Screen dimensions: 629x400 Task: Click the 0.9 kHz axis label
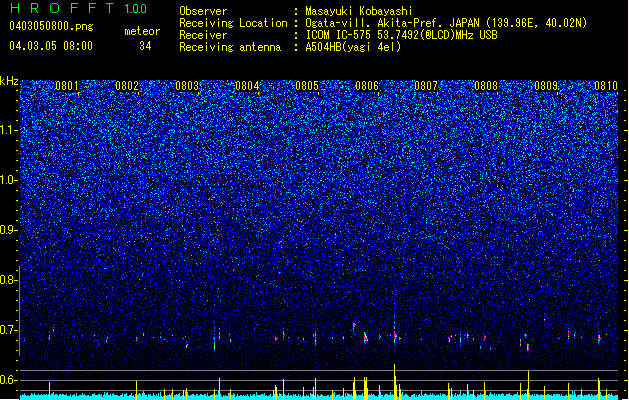tap(8, 230)
